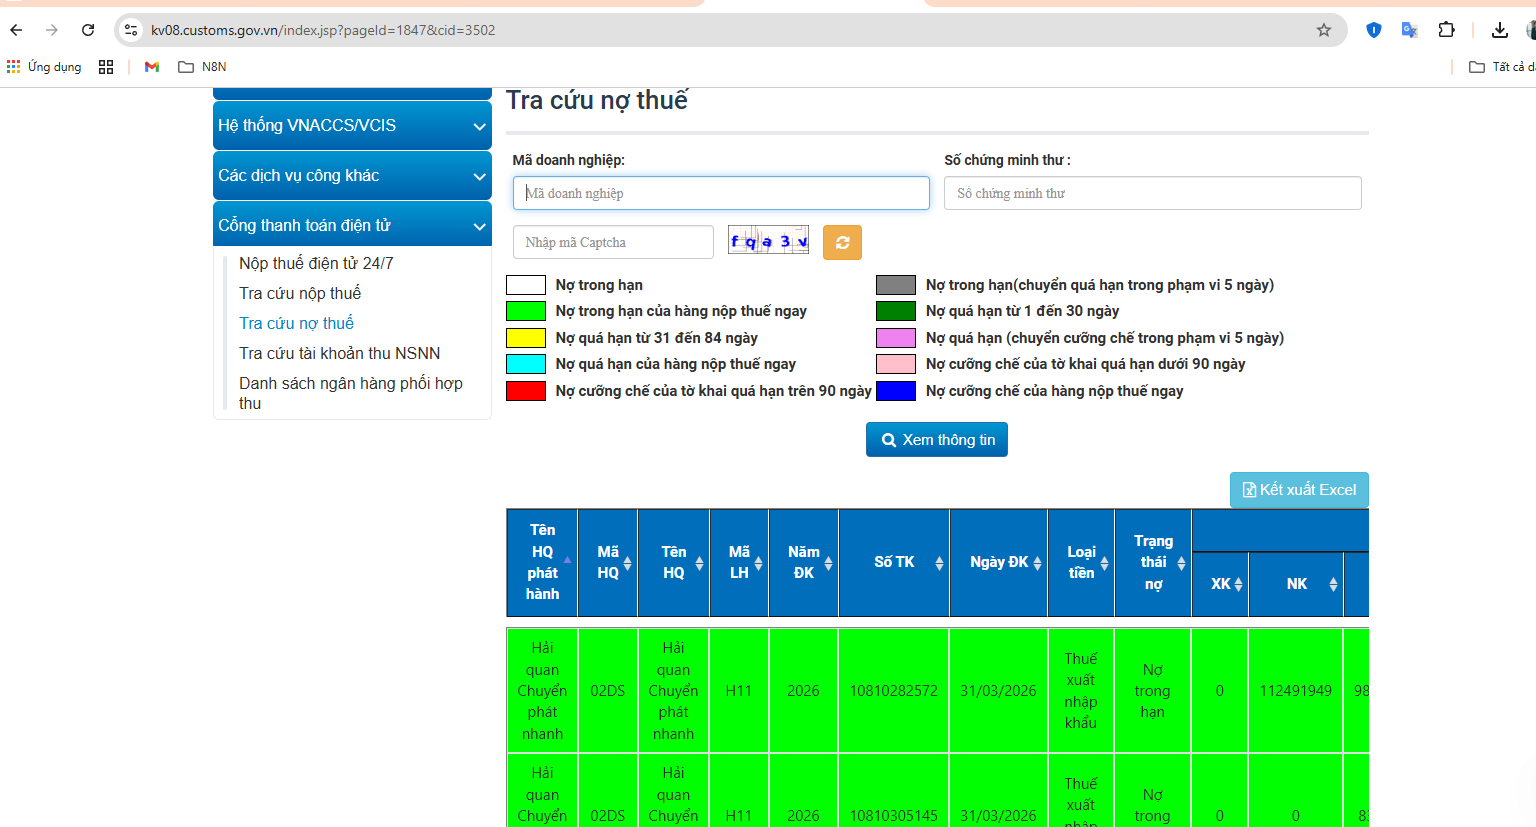
Task: Expand the Hệ thống VNACCS/VCIS menu
Action: [352, 126]
